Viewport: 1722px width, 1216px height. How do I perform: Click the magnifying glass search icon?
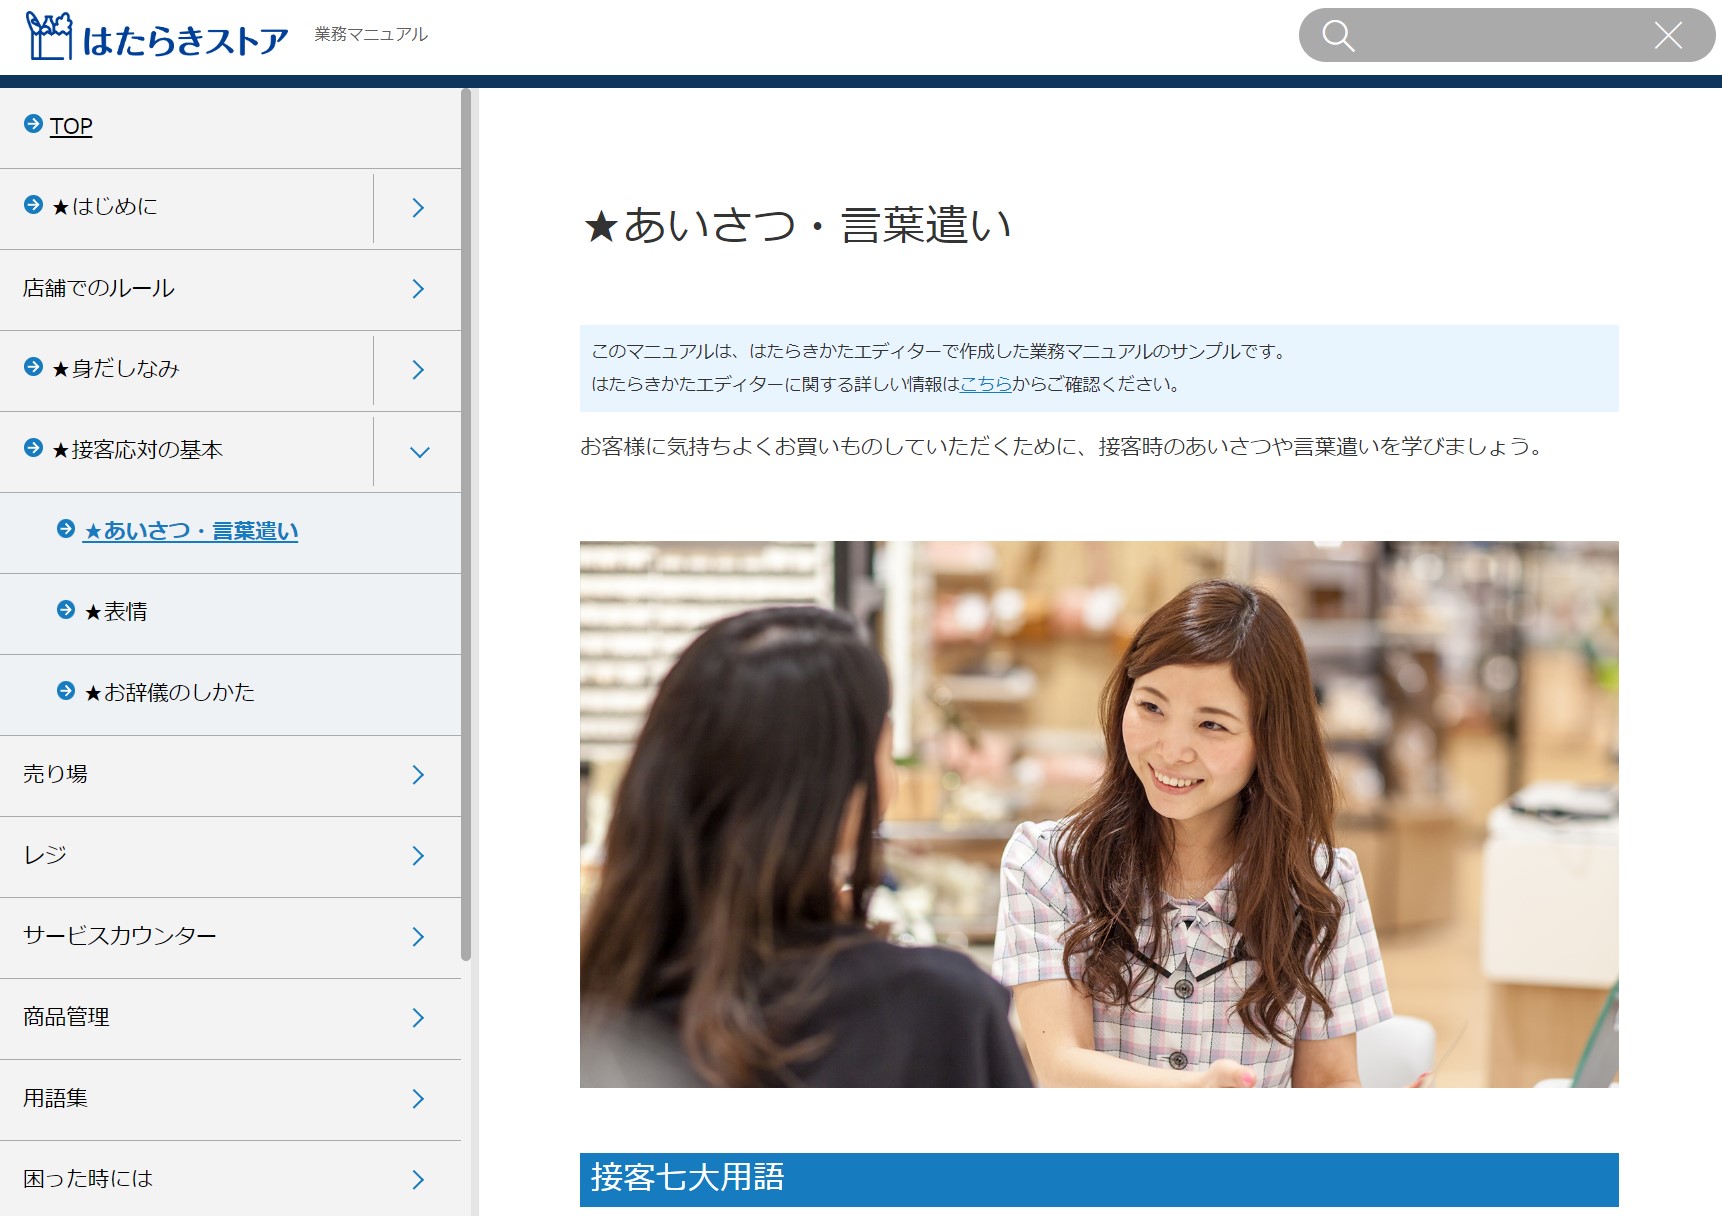pos(1337,36)
